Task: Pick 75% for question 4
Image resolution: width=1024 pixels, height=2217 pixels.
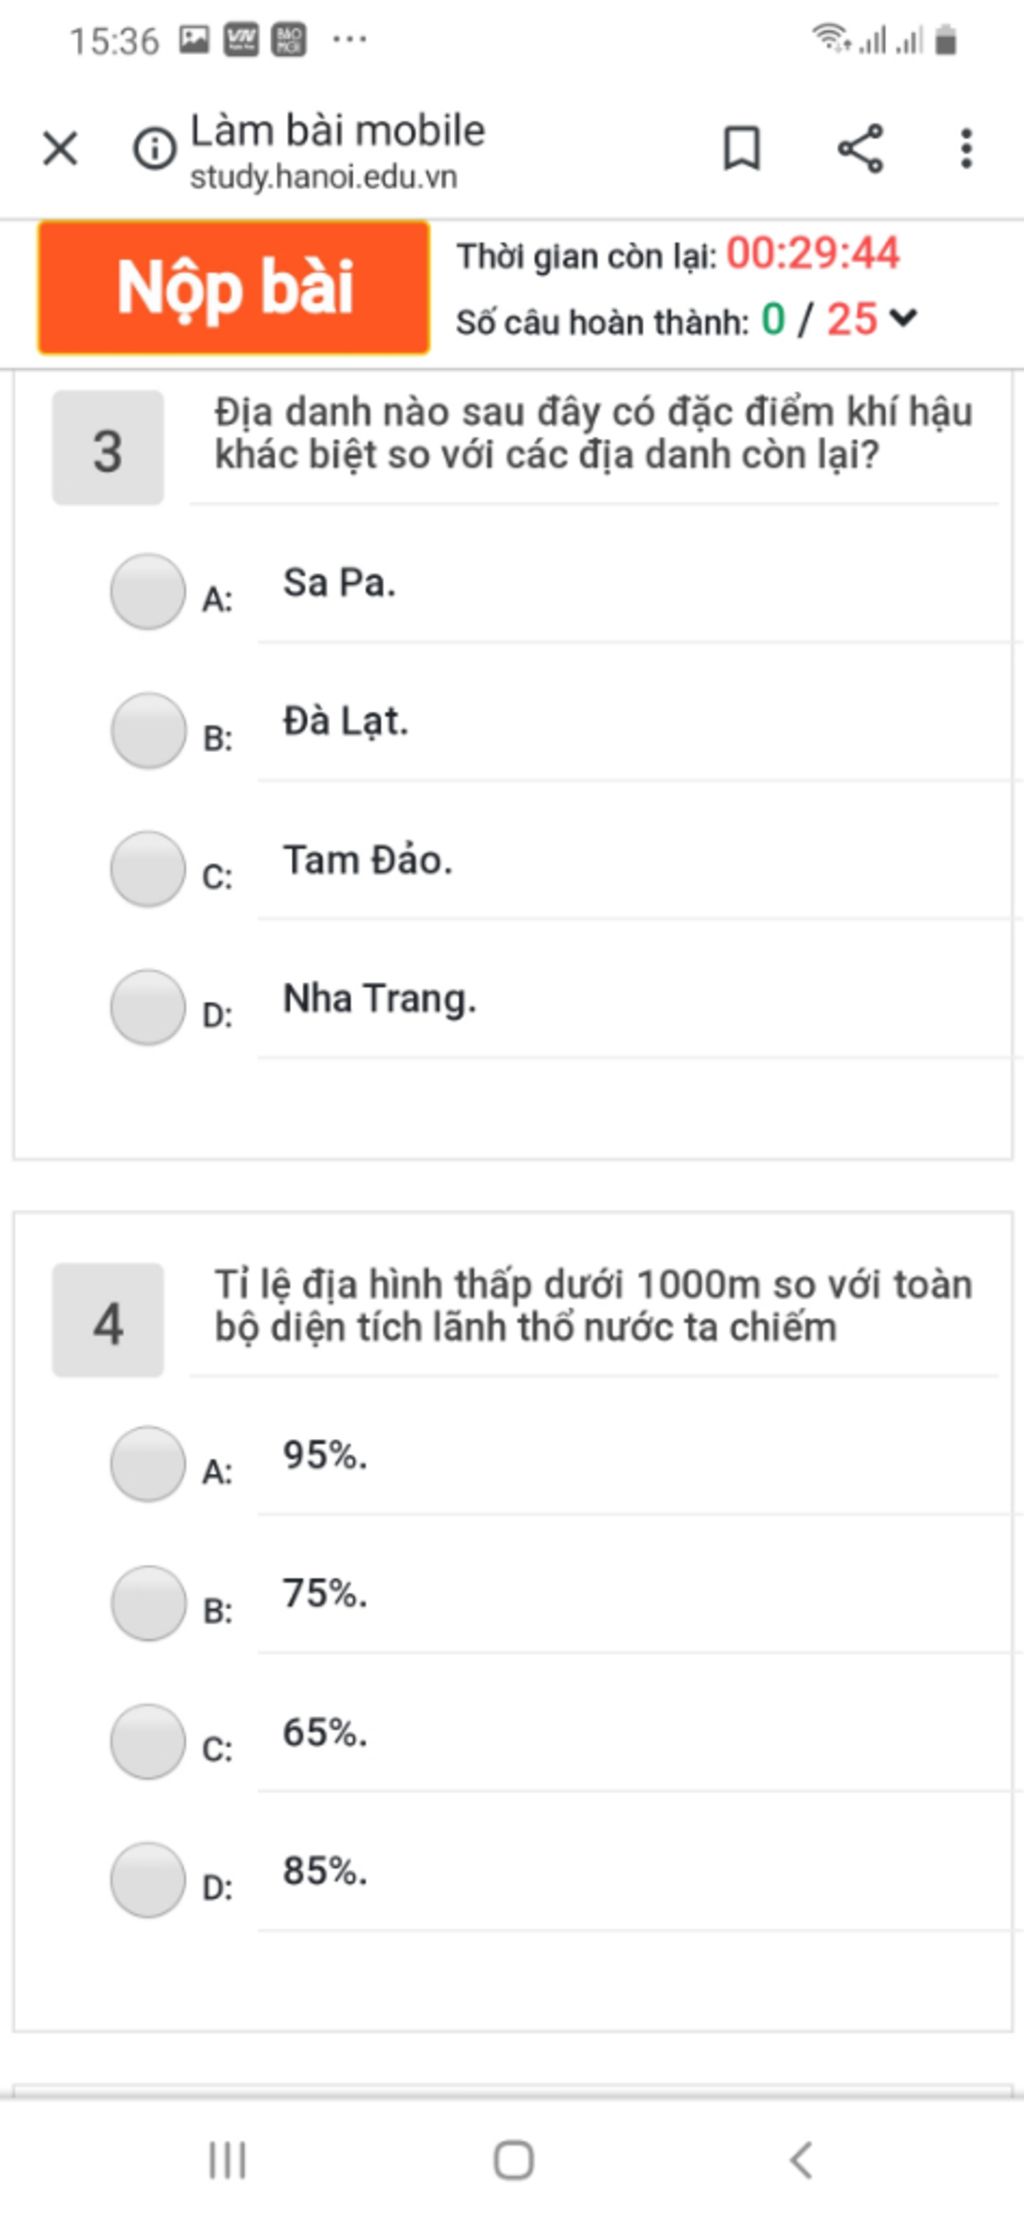Action: pos(148,1603)
